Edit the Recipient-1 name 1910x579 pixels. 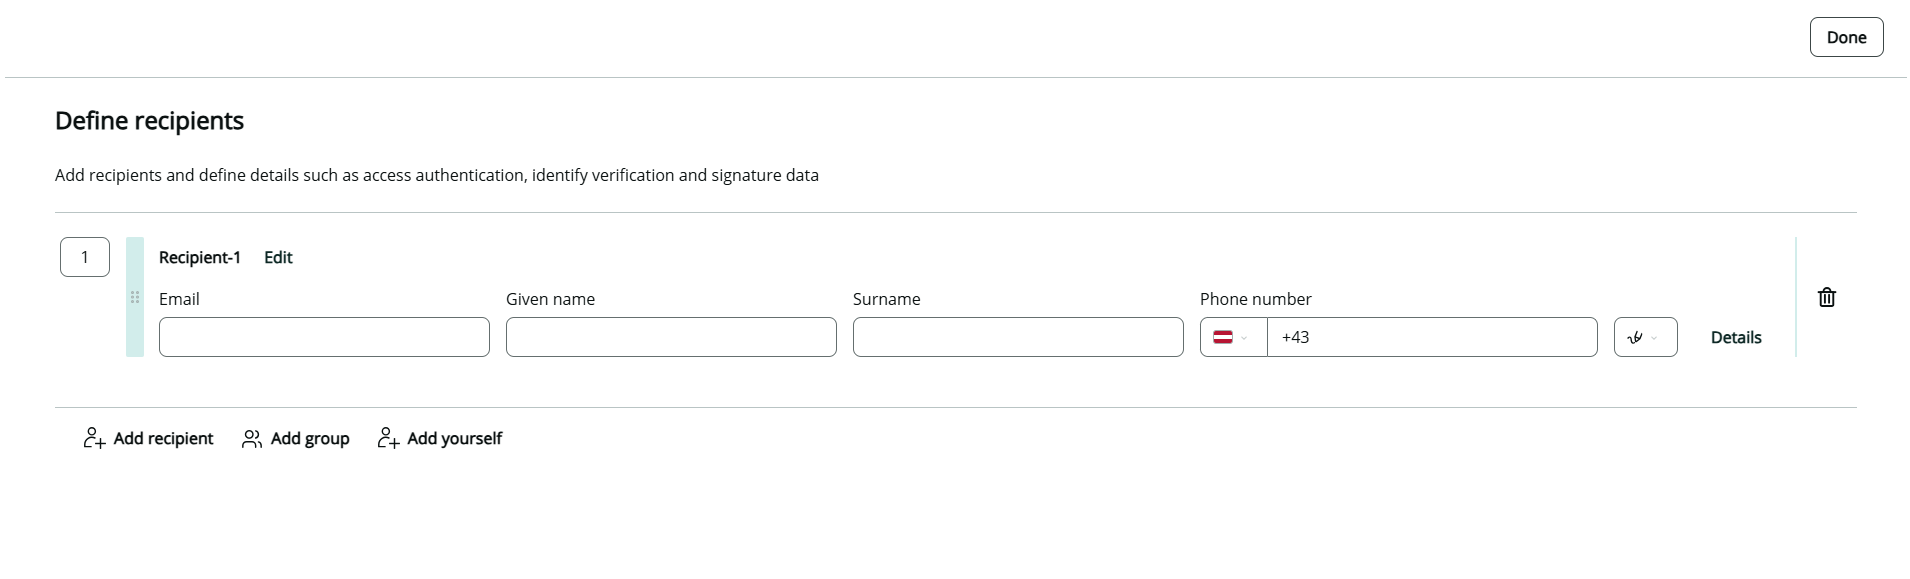point(278,257)
